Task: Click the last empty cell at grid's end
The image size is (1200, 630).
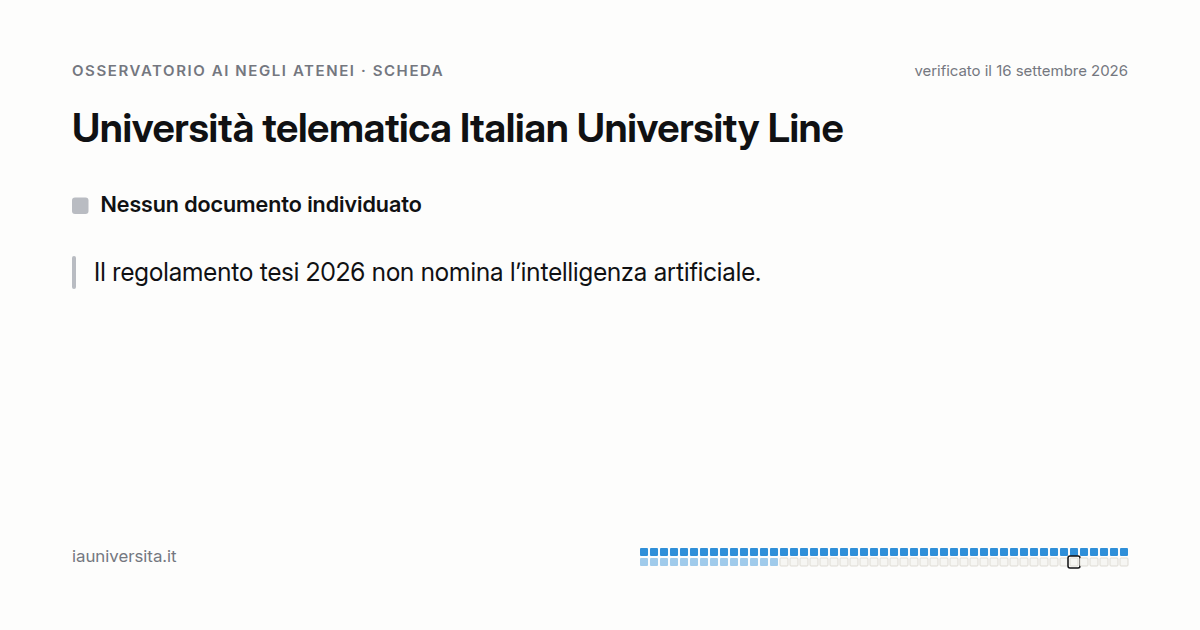Action: pos(1124,562)
